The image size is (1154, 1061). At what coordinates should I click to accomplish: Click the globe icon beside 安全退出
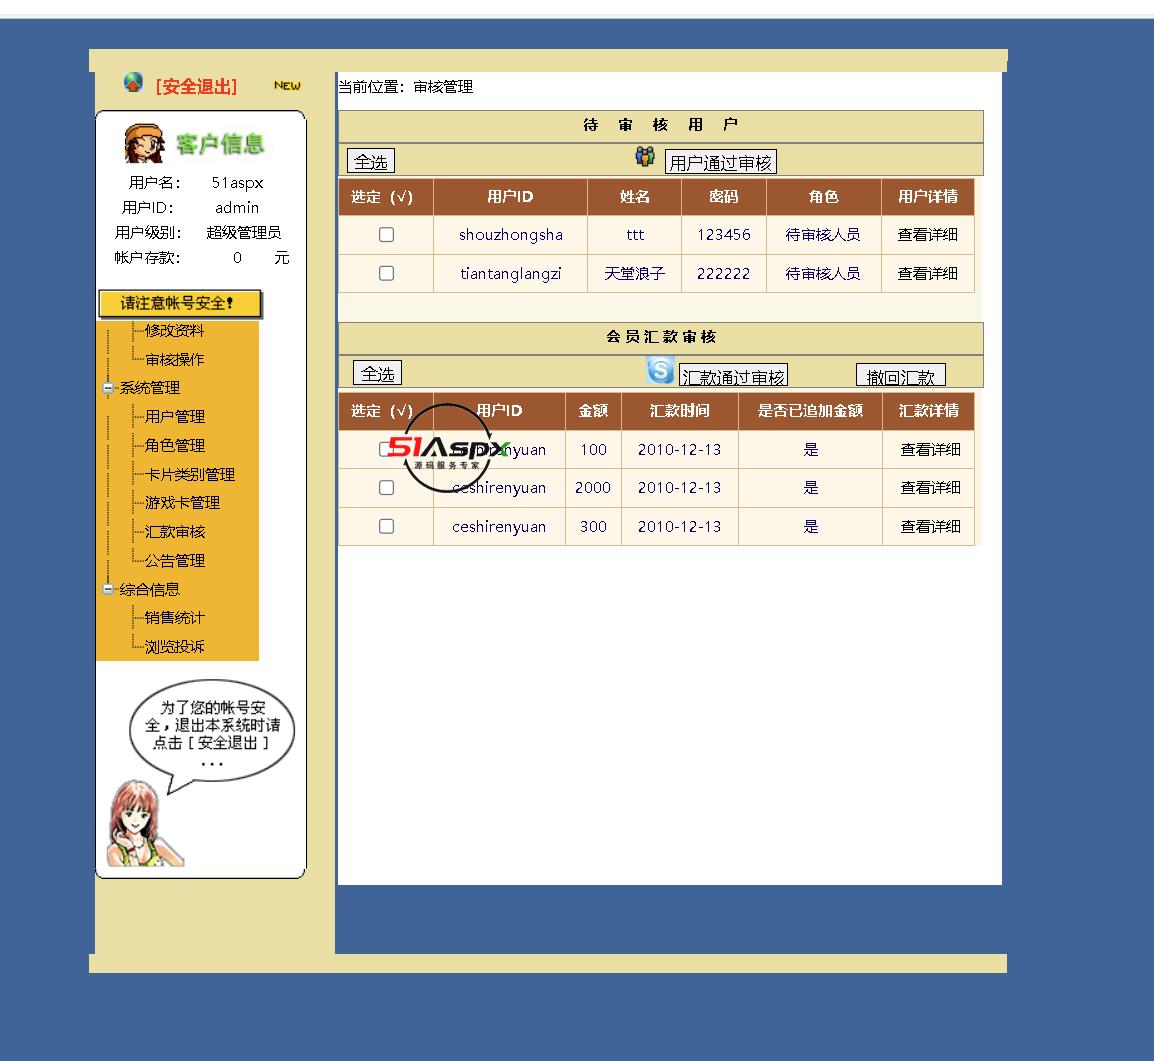(132, 82)
